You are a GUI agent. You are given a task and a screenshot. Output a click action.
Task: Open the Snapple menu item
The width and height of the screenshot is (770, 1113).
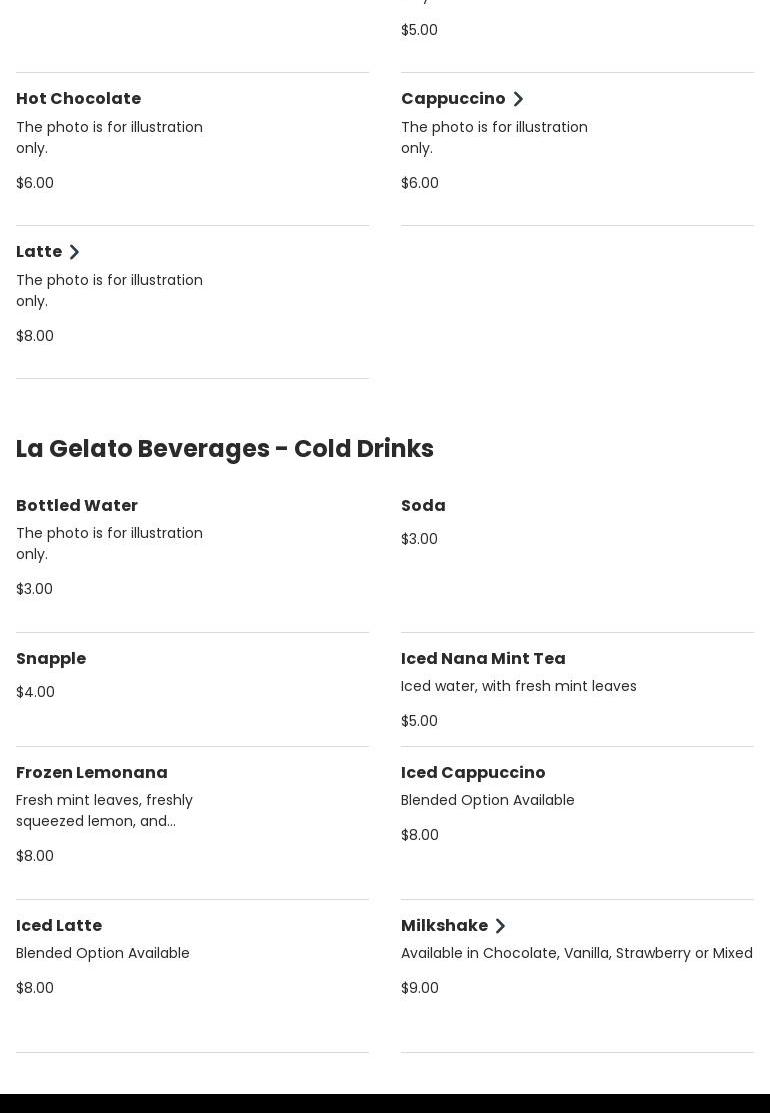(x=51, y=659)
